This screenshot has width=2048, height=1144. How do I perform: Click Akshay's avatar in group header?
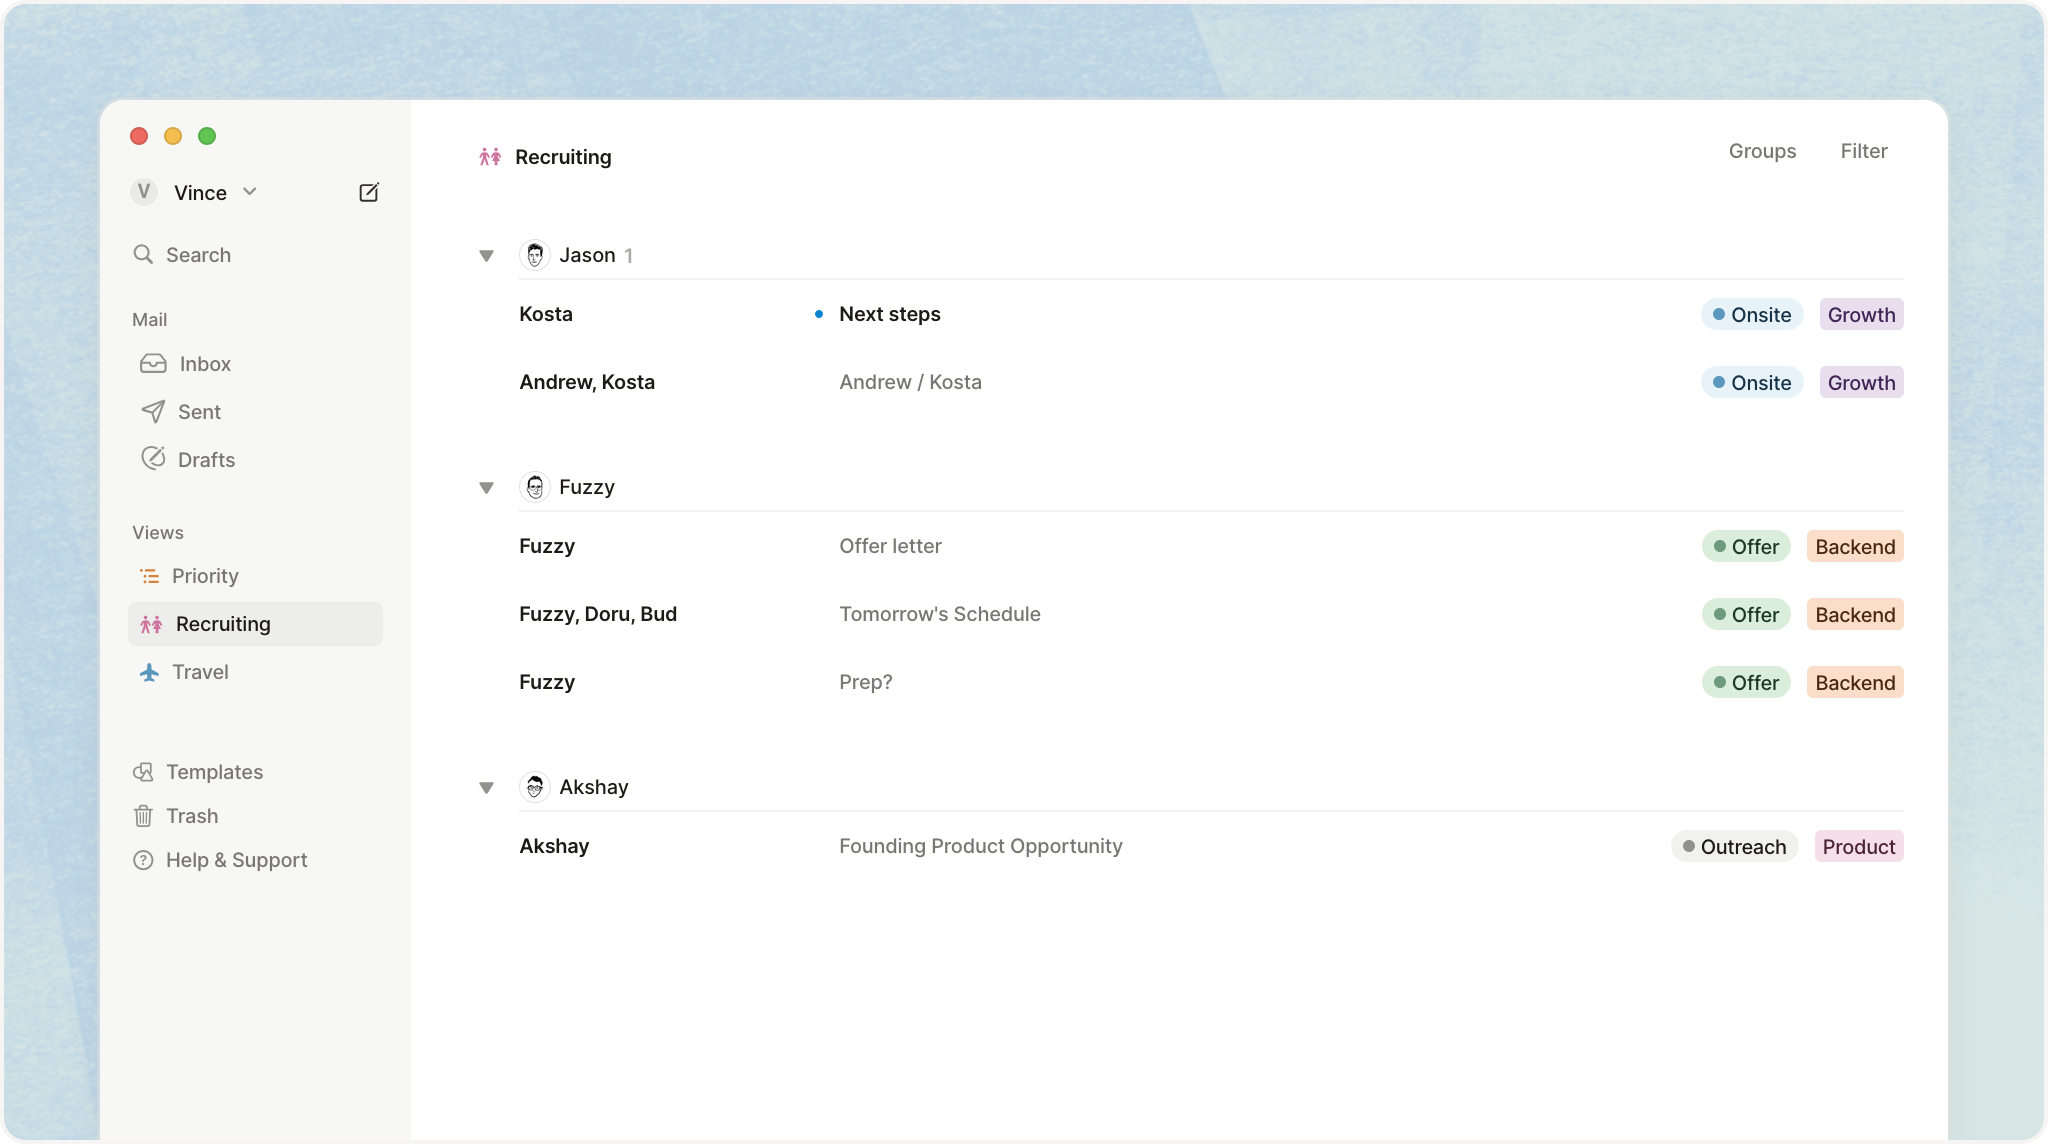pyautogui.click(x=535, y=787)
